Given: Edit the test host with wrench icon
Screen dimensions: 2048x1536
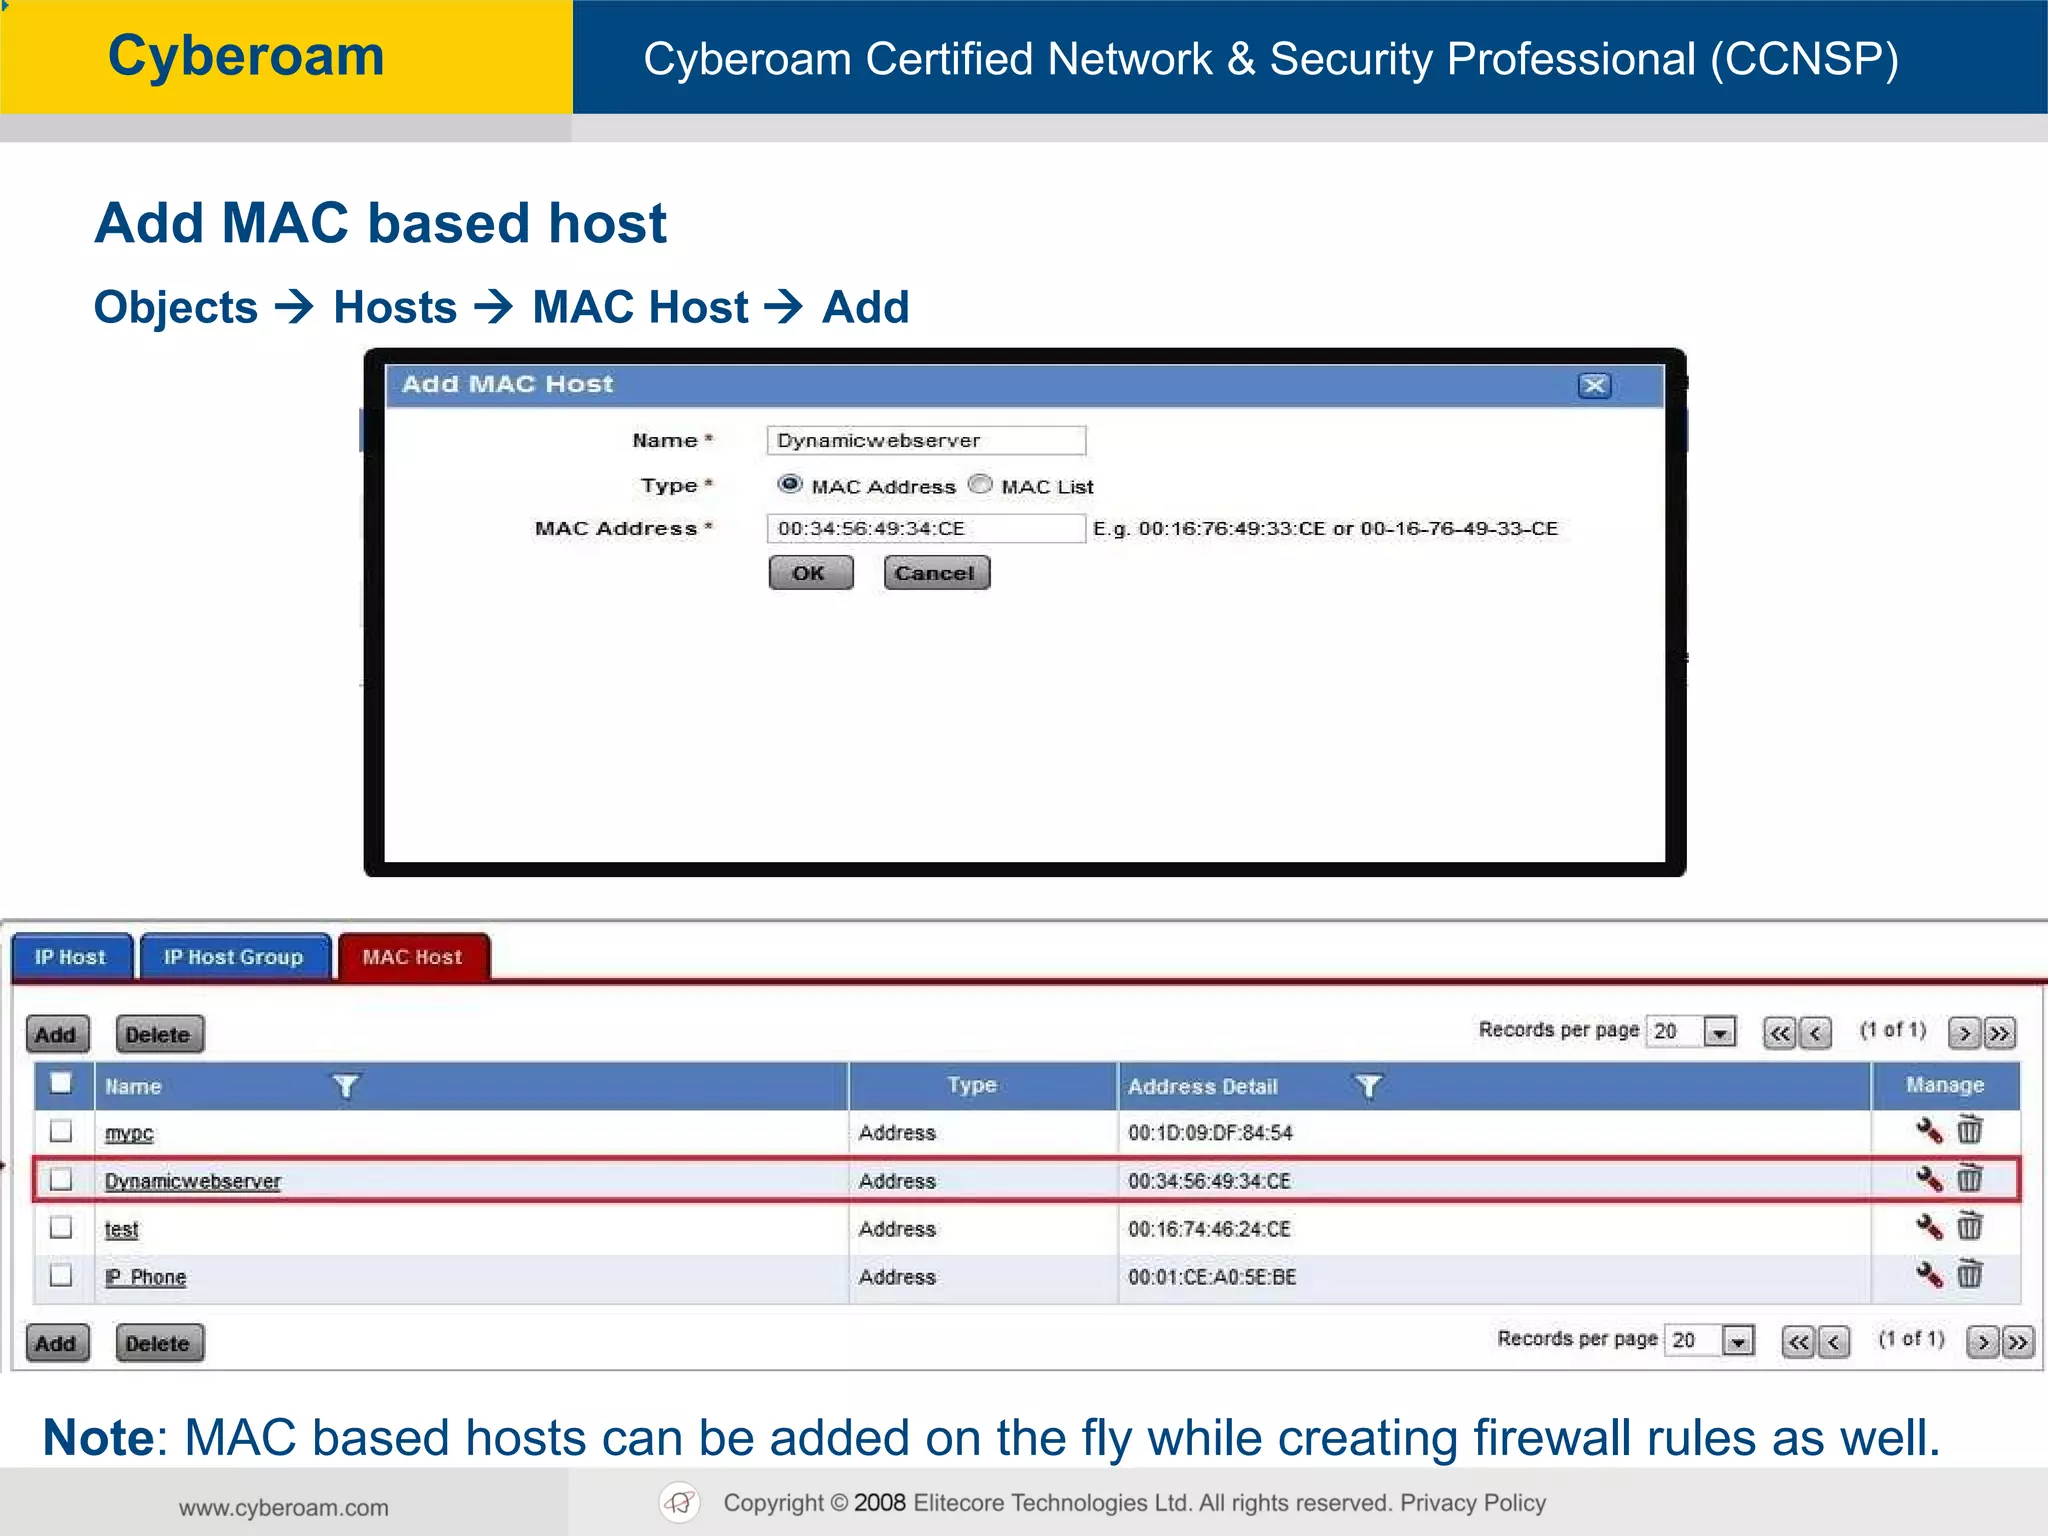Looking at the screenshot, I should (x=1929, y=1227).
